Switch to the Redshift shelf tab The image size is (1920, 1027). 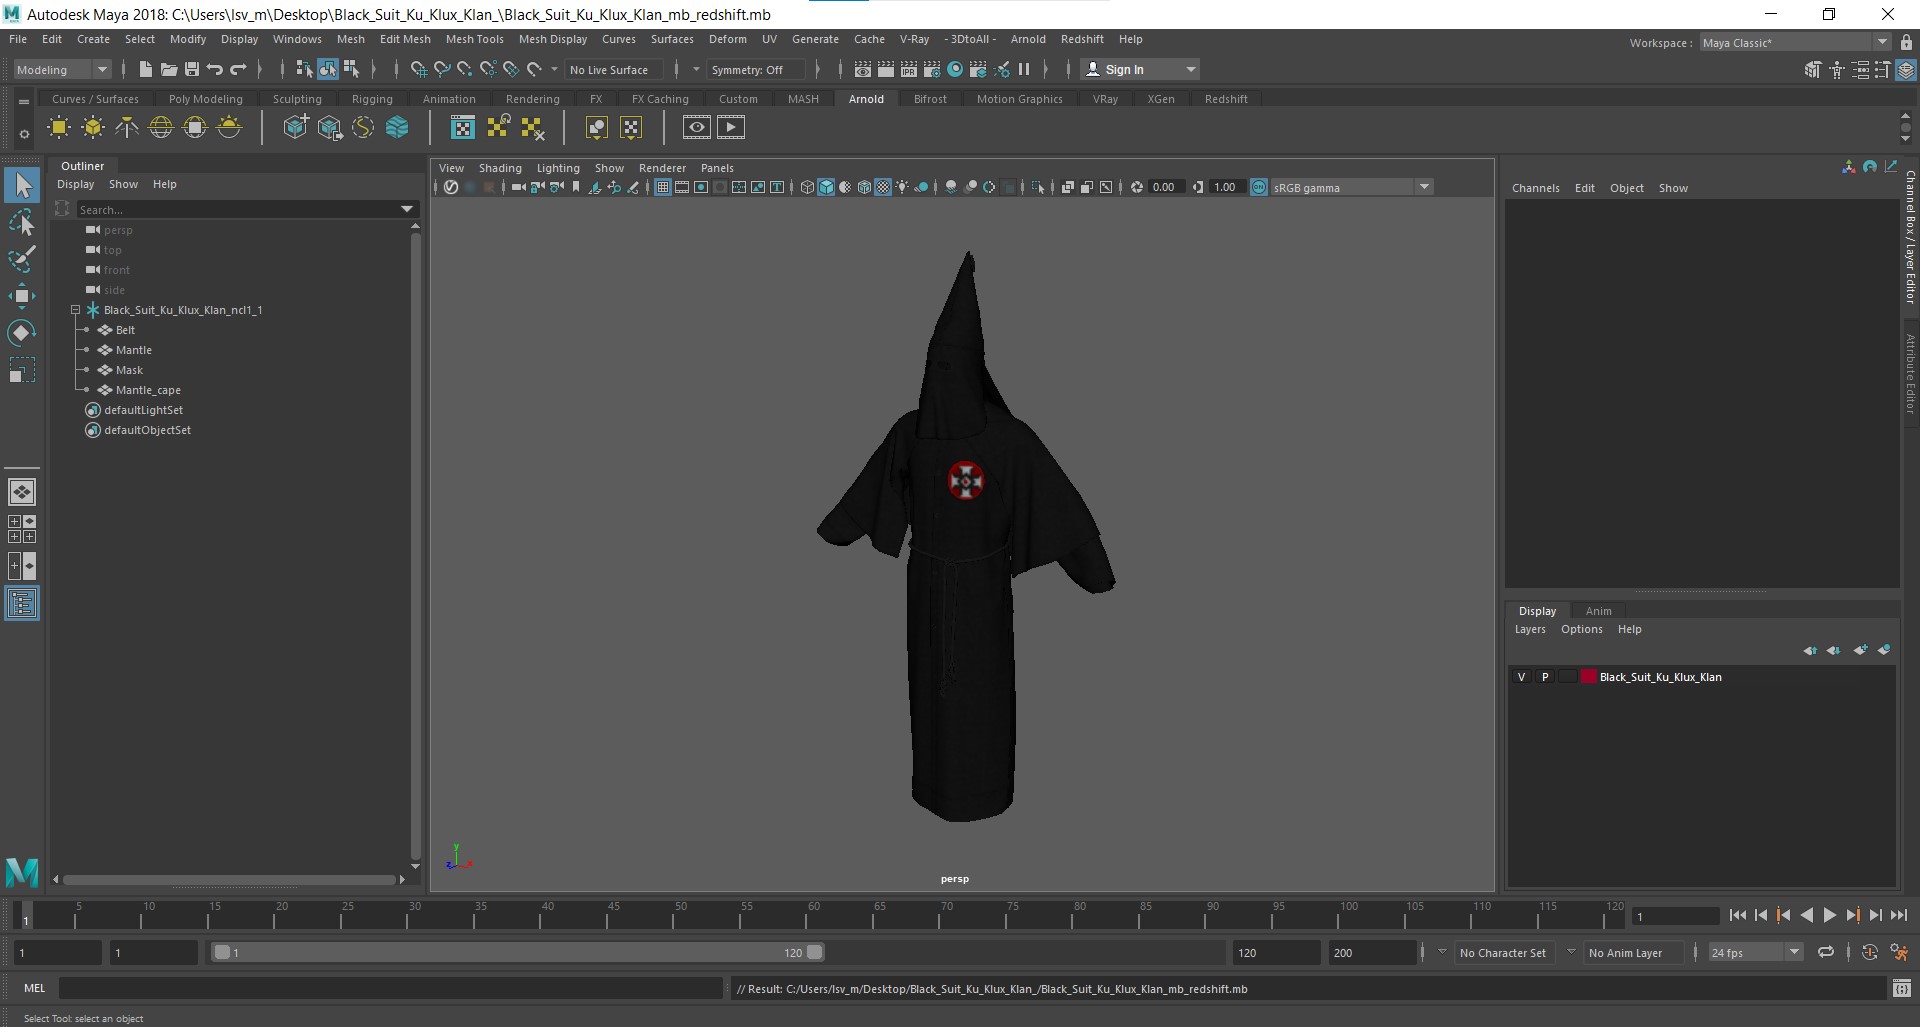[1225, 99]
